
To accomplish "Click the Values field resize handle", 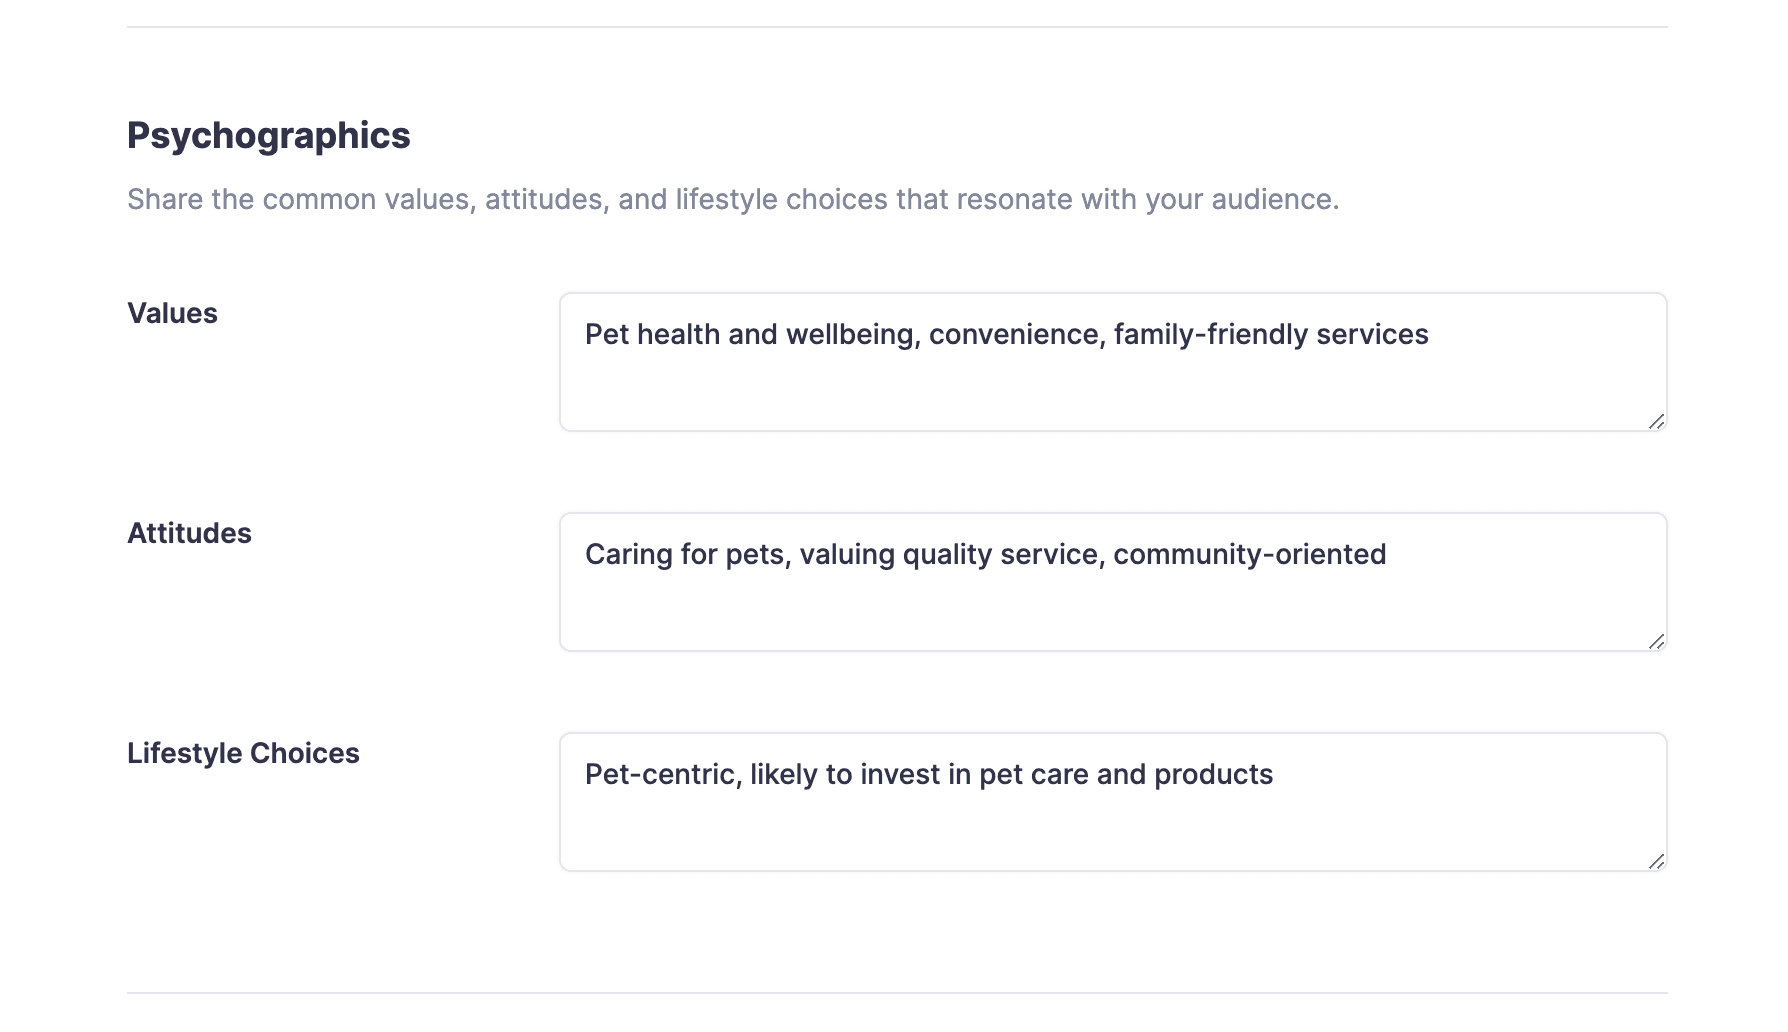I will click(x=1656, y=422).
